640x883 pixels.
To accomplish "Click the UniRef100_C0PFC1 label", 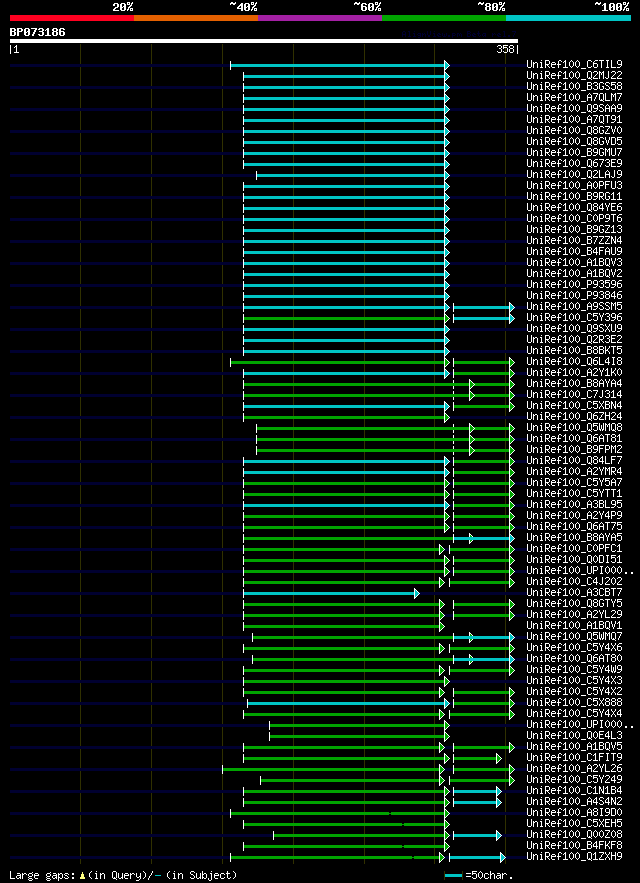I will 574,549.
